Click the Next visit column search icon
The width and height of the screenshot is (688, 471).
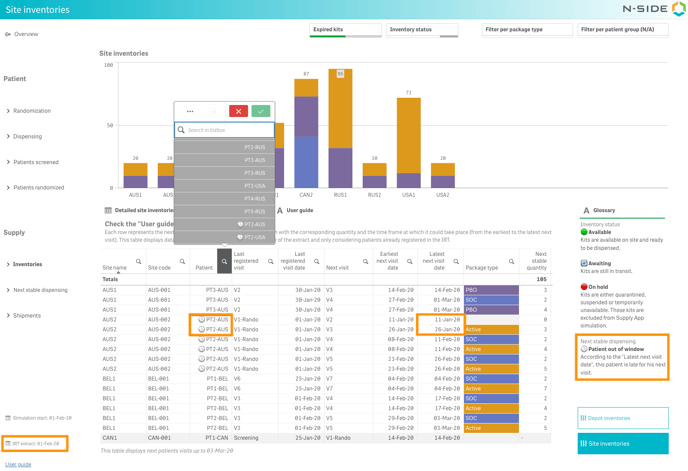365,262
